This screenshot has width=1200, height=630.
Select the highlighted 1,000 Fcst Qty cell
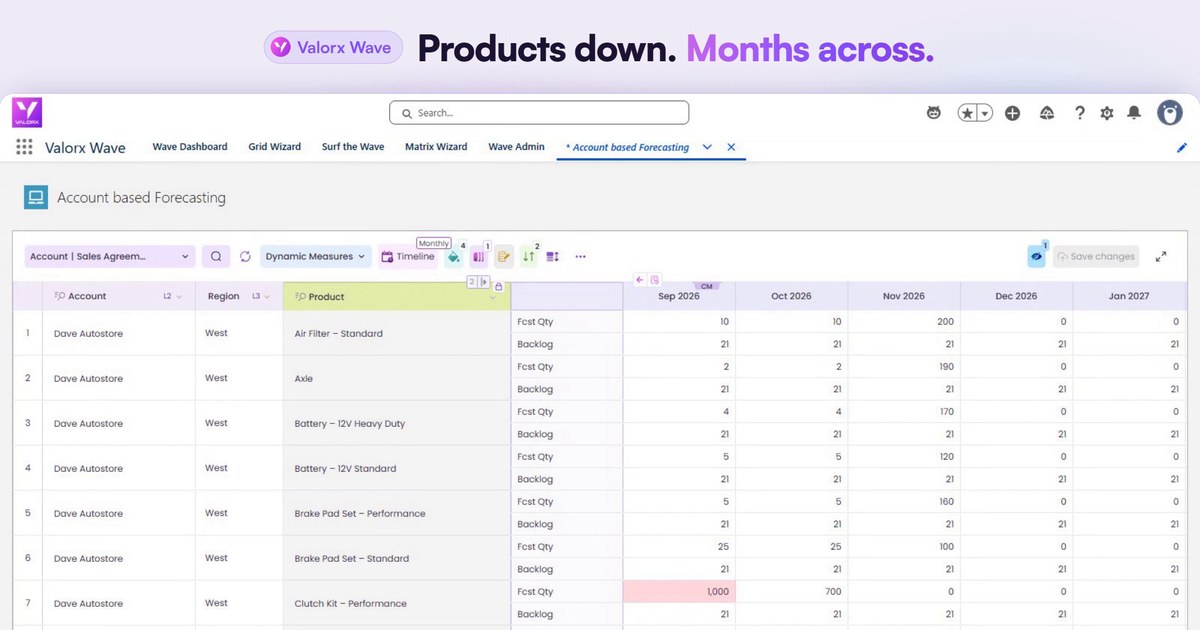click(x=679, y=592)
